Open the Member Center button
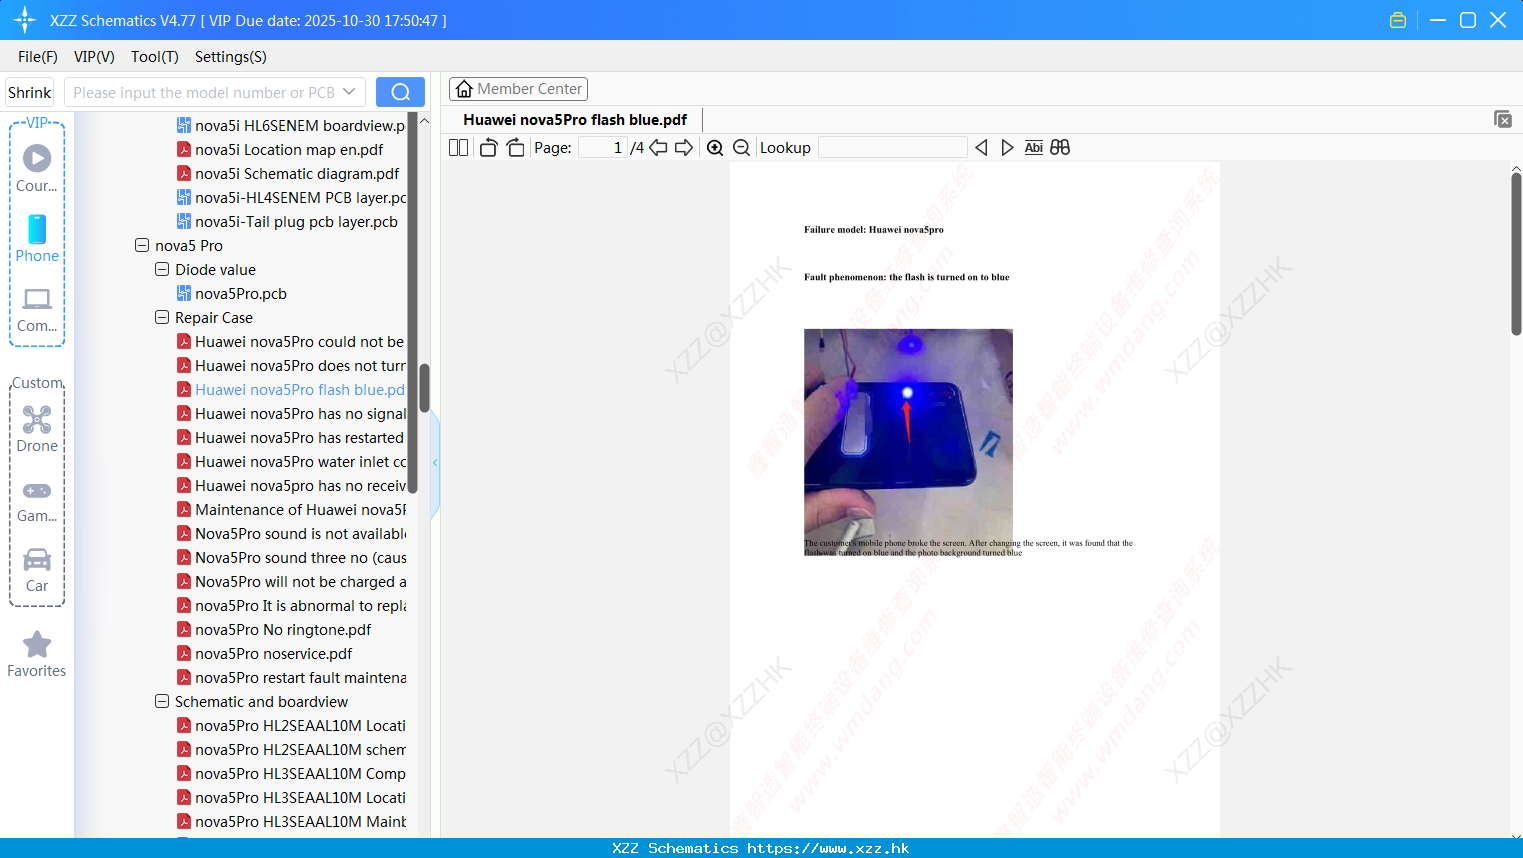This screenshot has height=858, width=1523. point(518,89)
